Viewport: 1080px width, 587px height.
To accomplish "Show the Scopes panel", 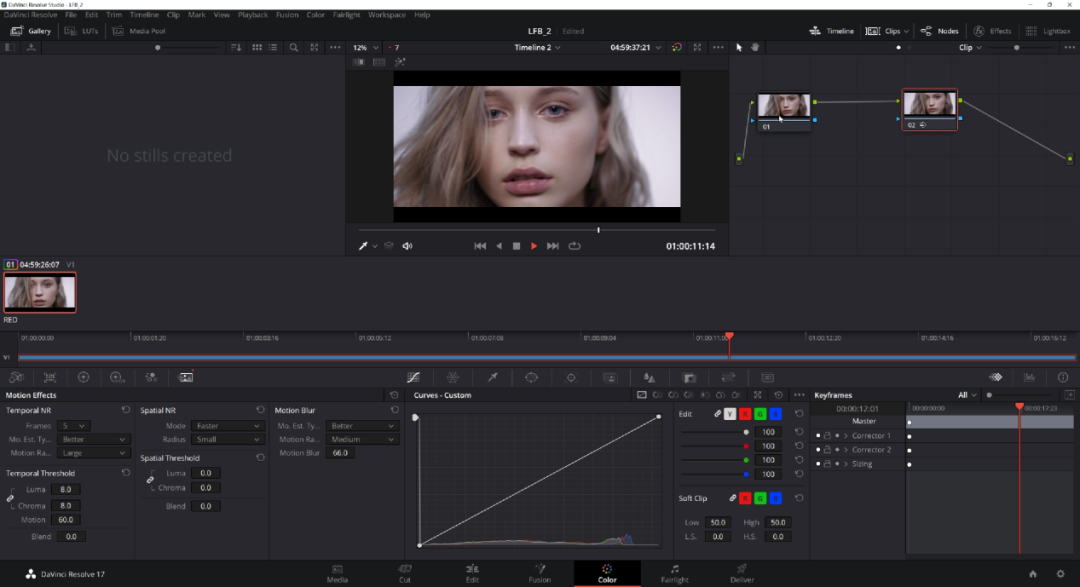I will 1029,377.
